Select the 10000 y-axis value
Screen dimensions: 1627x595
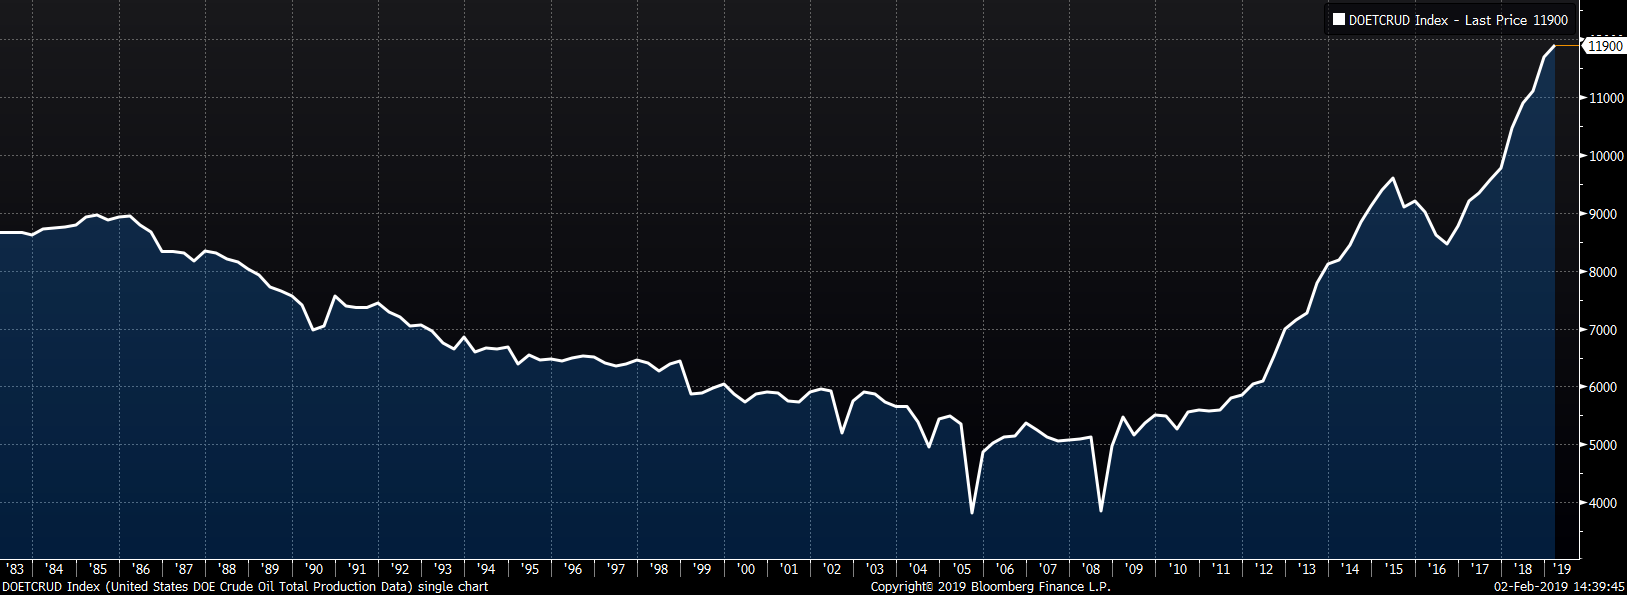(x=1606, y=156)
